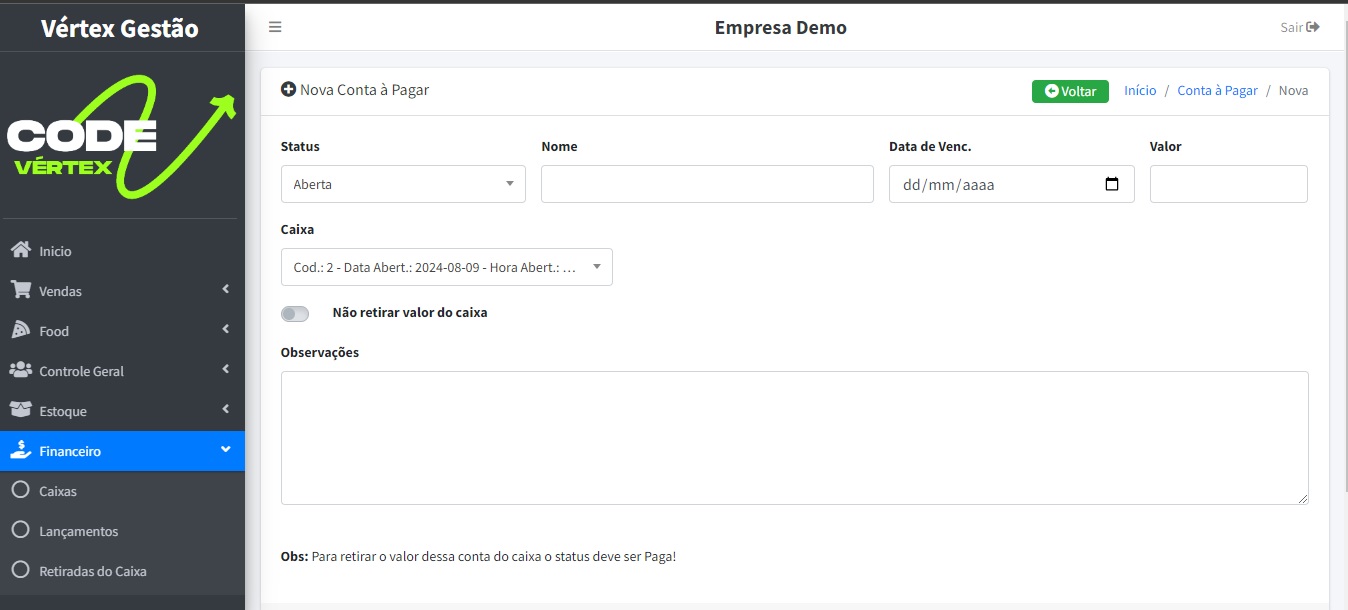Open the Lançamentos submenu entry
1348x610 pixels.
coord(78,531)
